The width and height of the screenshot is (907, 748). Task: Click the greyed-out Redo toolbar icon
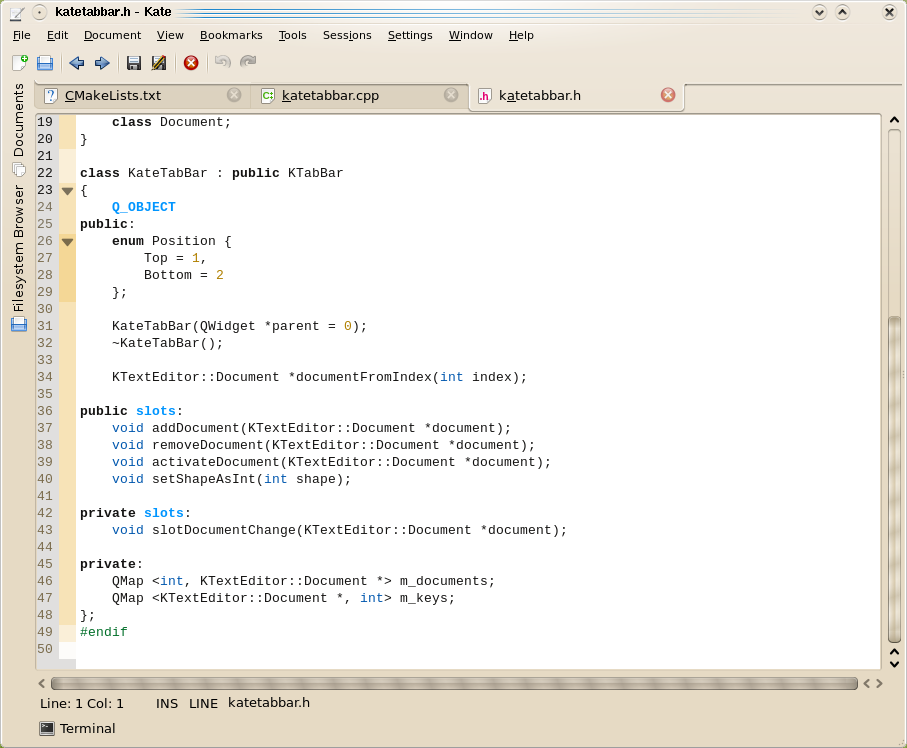pyautogui.click(x=248, y=61)
